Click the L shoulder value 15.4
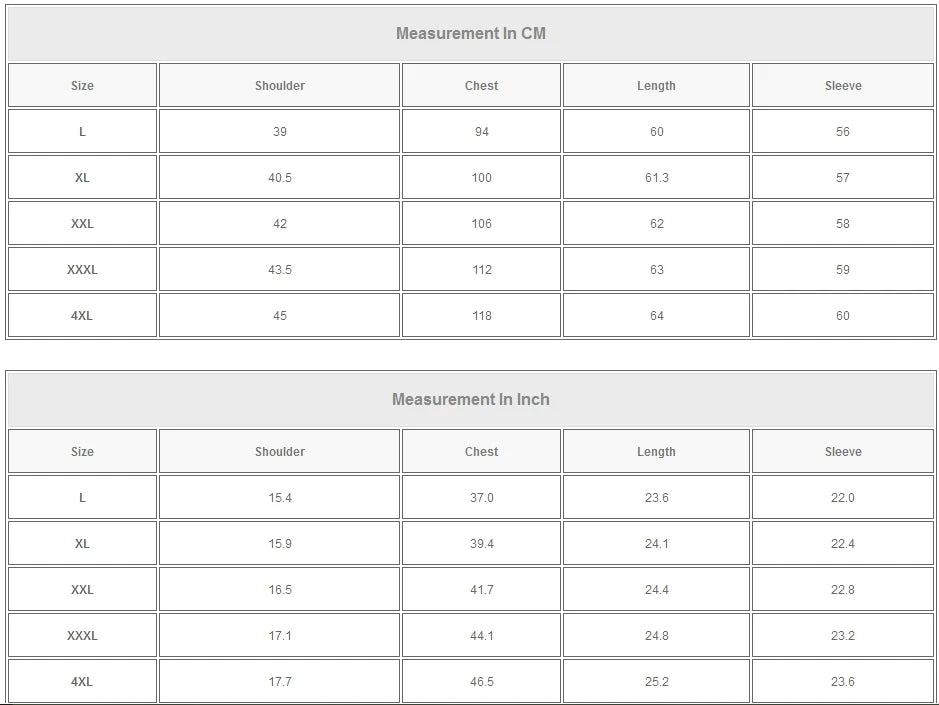Viewport: 939px width, 705px height. (280, 498)
